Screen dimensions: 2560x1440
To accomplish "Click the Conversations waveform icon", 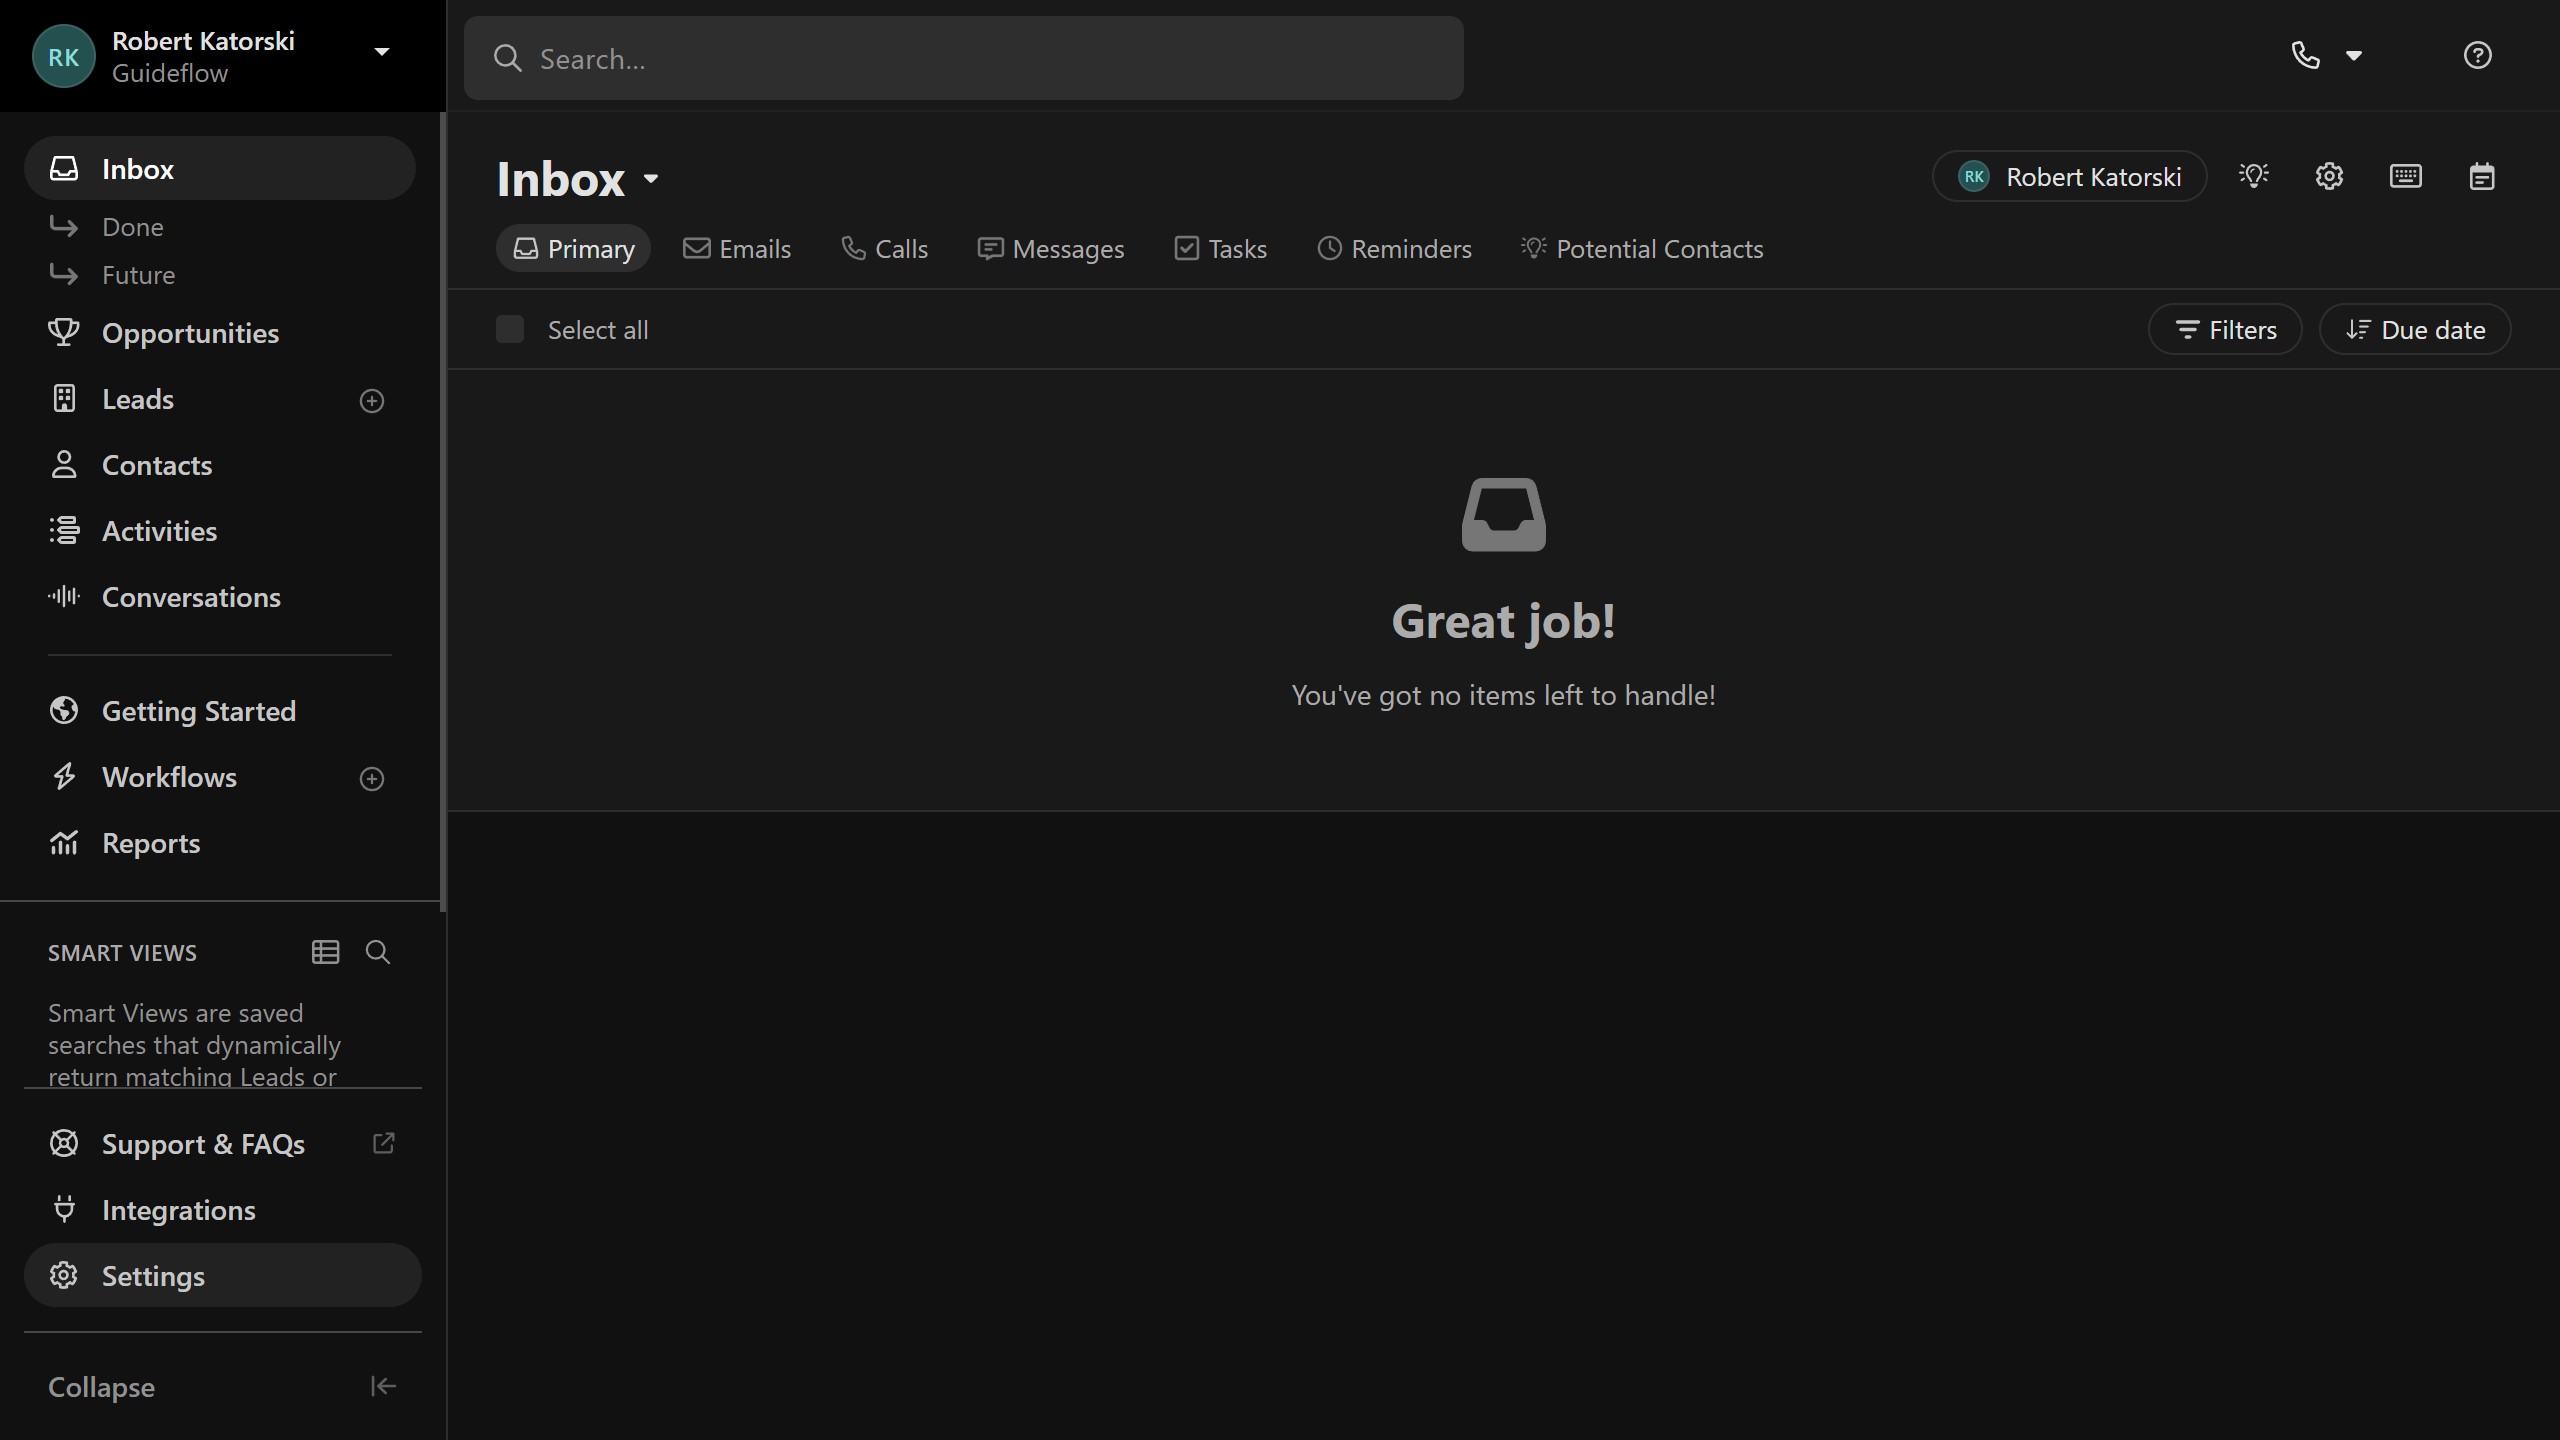I will click(64, 596).
